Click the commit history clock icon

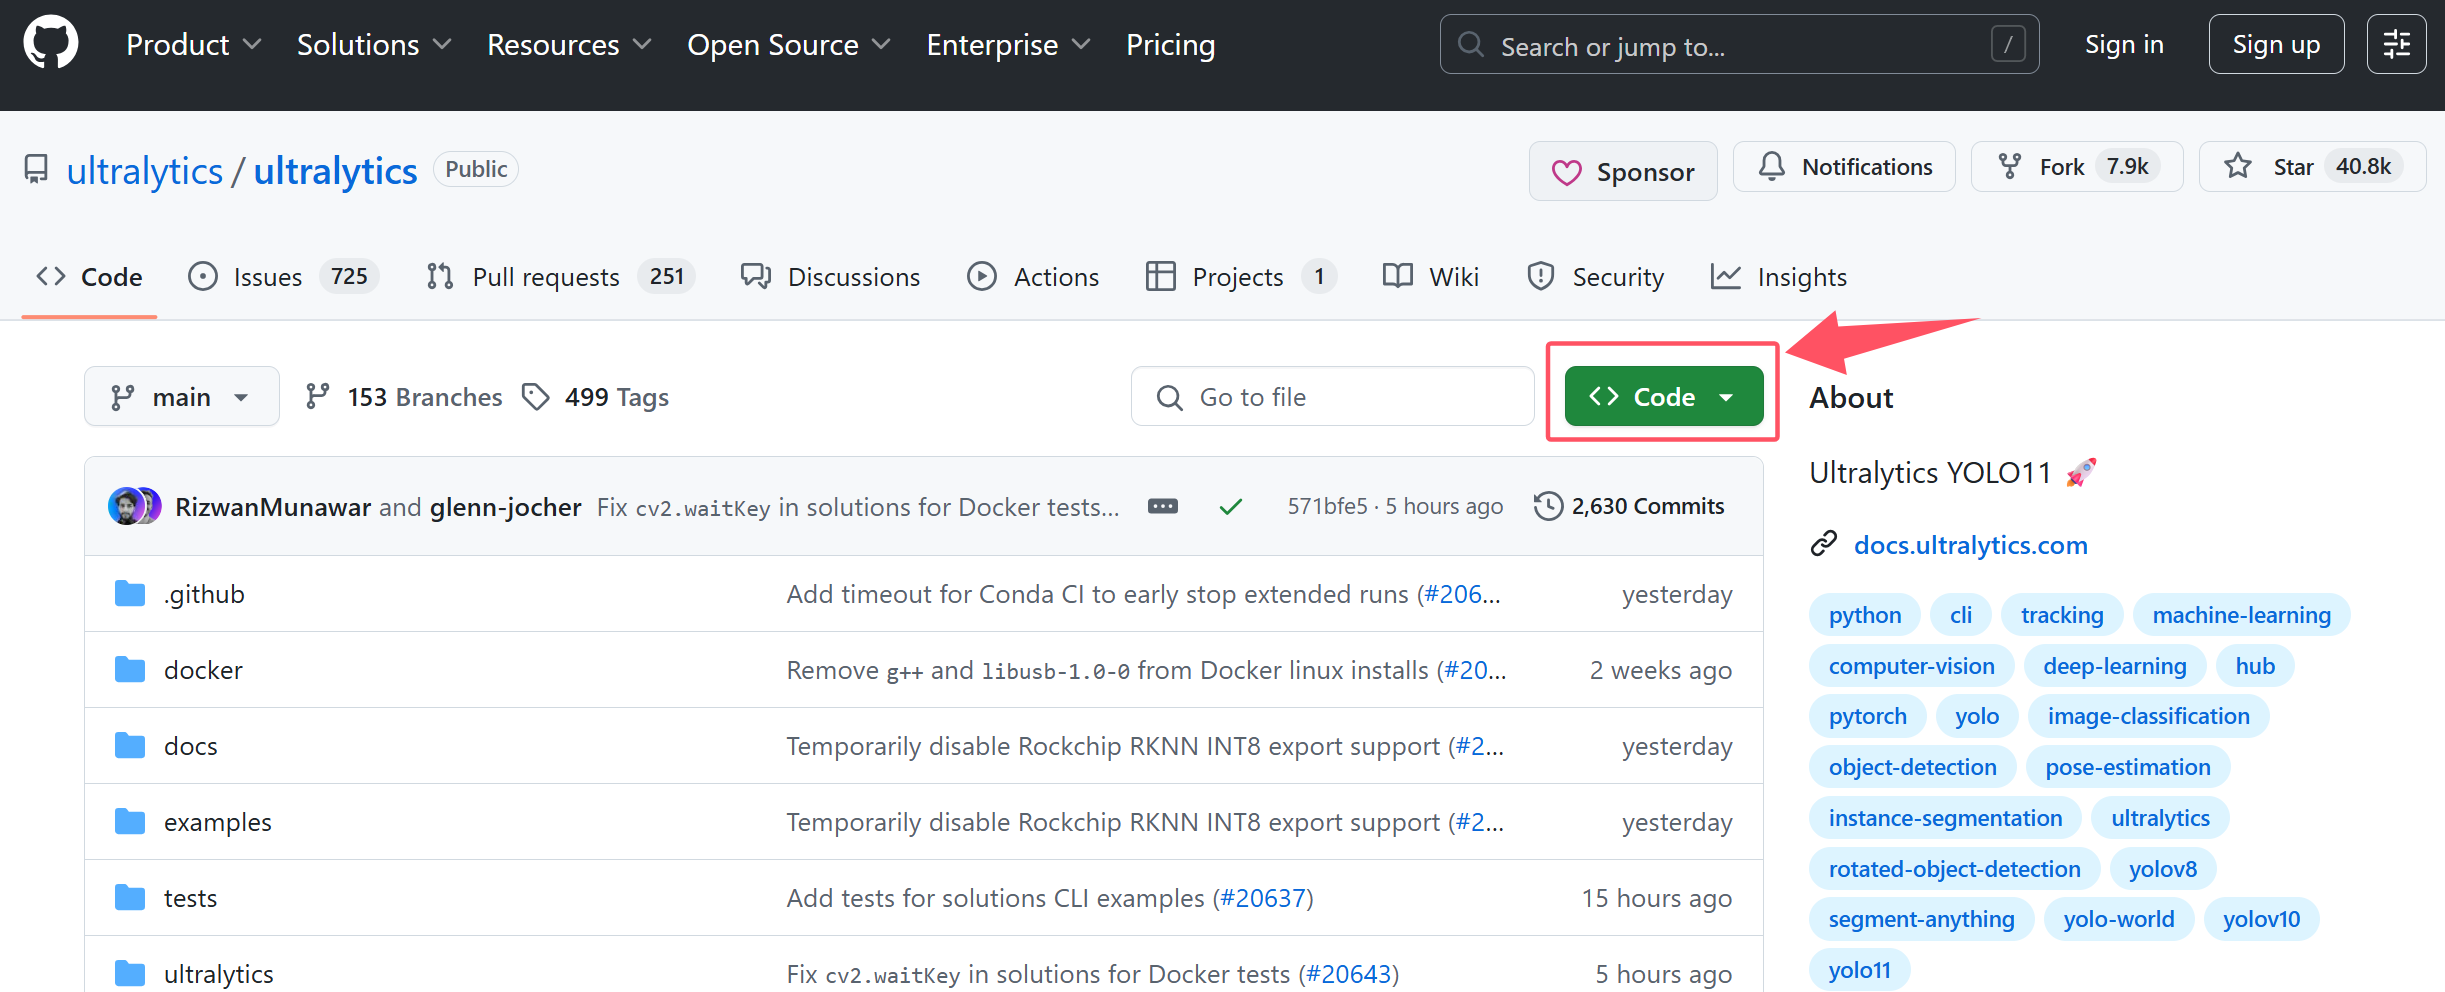click(x=1547, y=506)
